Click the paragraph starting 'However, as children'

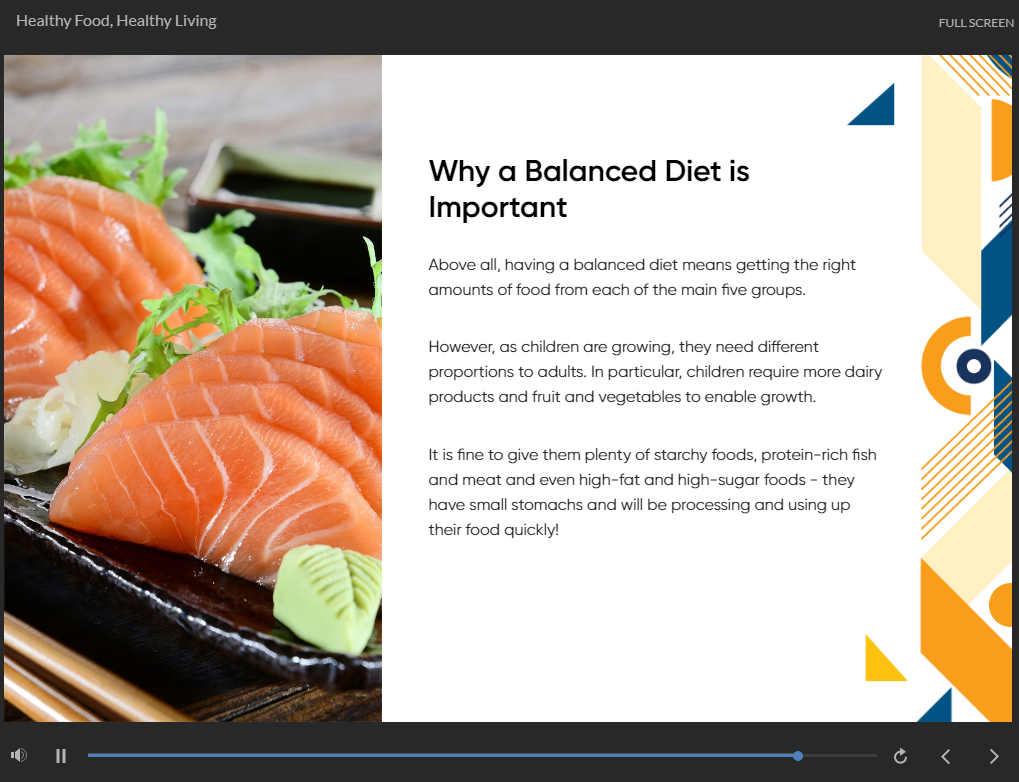[655, 372]
